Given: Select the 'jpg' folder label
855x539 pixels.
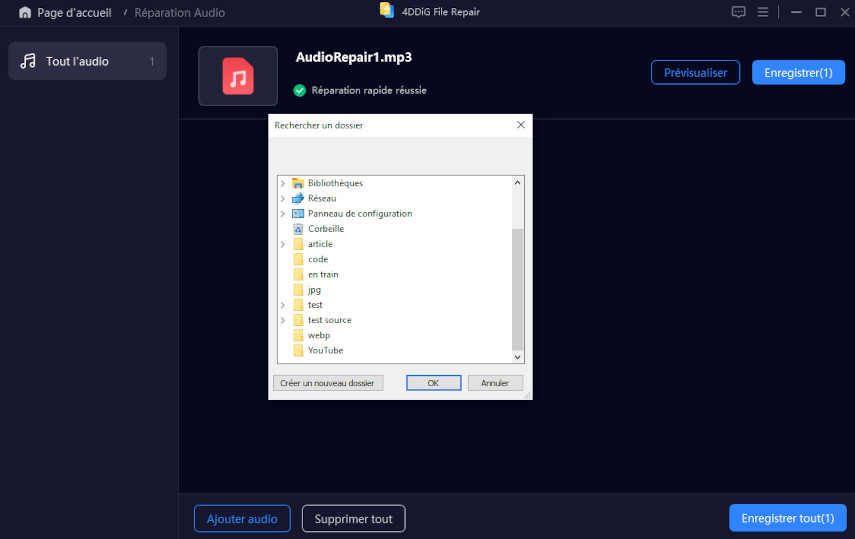Looking at the screenshot, I should pos(314,290).
